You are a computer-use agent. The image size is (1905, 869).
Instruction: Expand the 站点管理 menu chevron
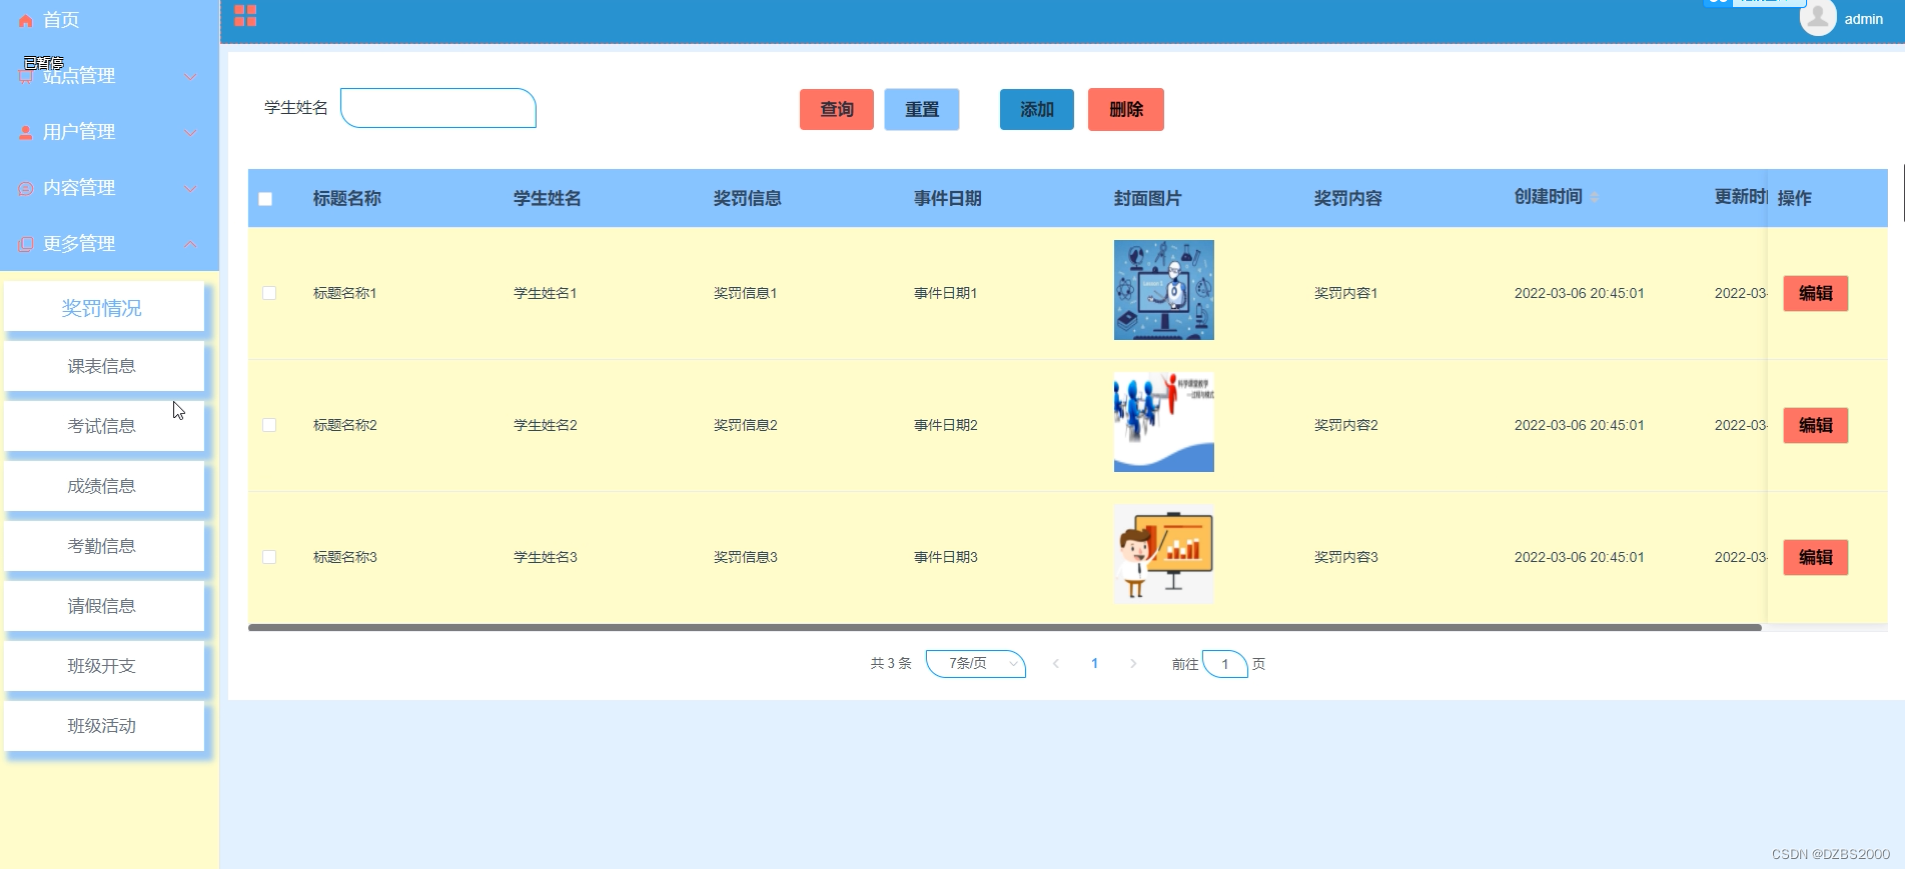(190, 76)
